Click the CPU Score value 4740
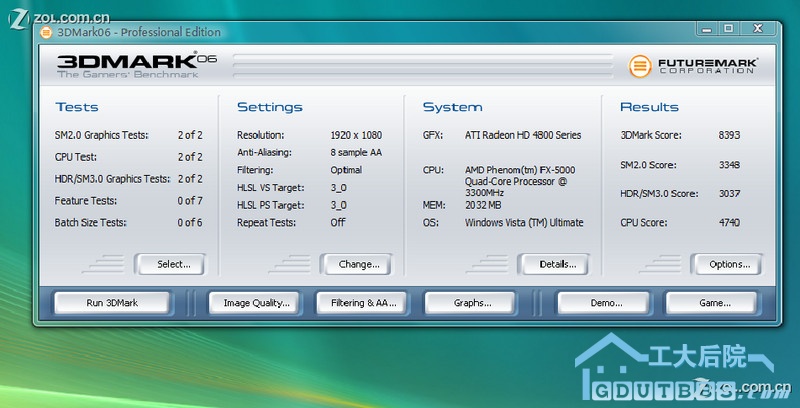This screenshot has width=800, height=408. click(x=729, y=222)
